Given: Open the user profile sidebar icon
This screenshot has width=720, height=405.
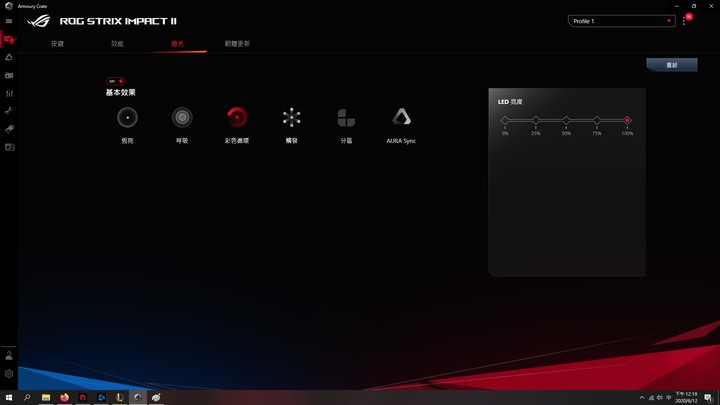Looking at the screenshot, I should pos(9,355).
